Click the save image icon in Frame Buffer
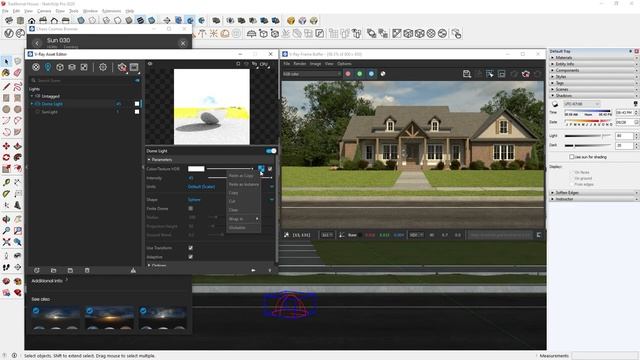 [467, 74]
